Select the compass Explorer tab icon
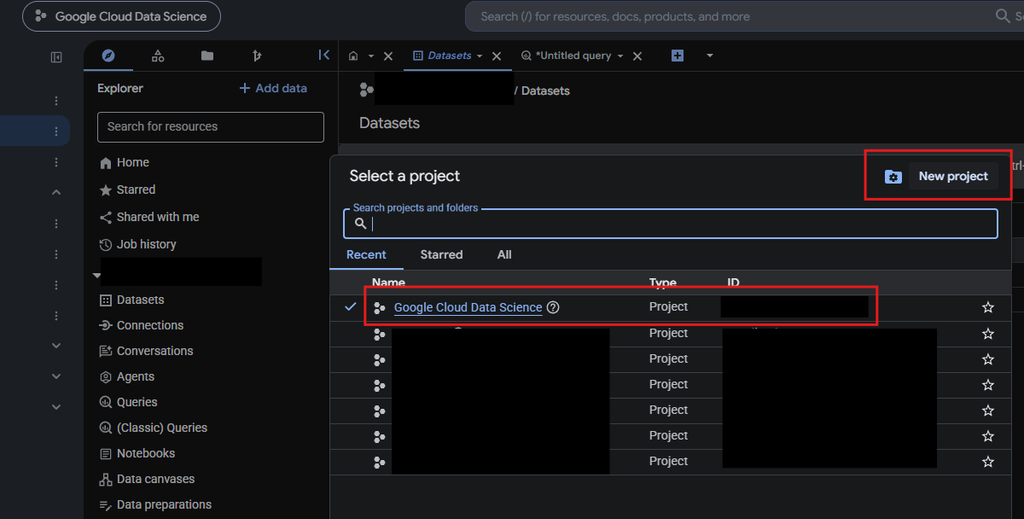 [108, 55]
